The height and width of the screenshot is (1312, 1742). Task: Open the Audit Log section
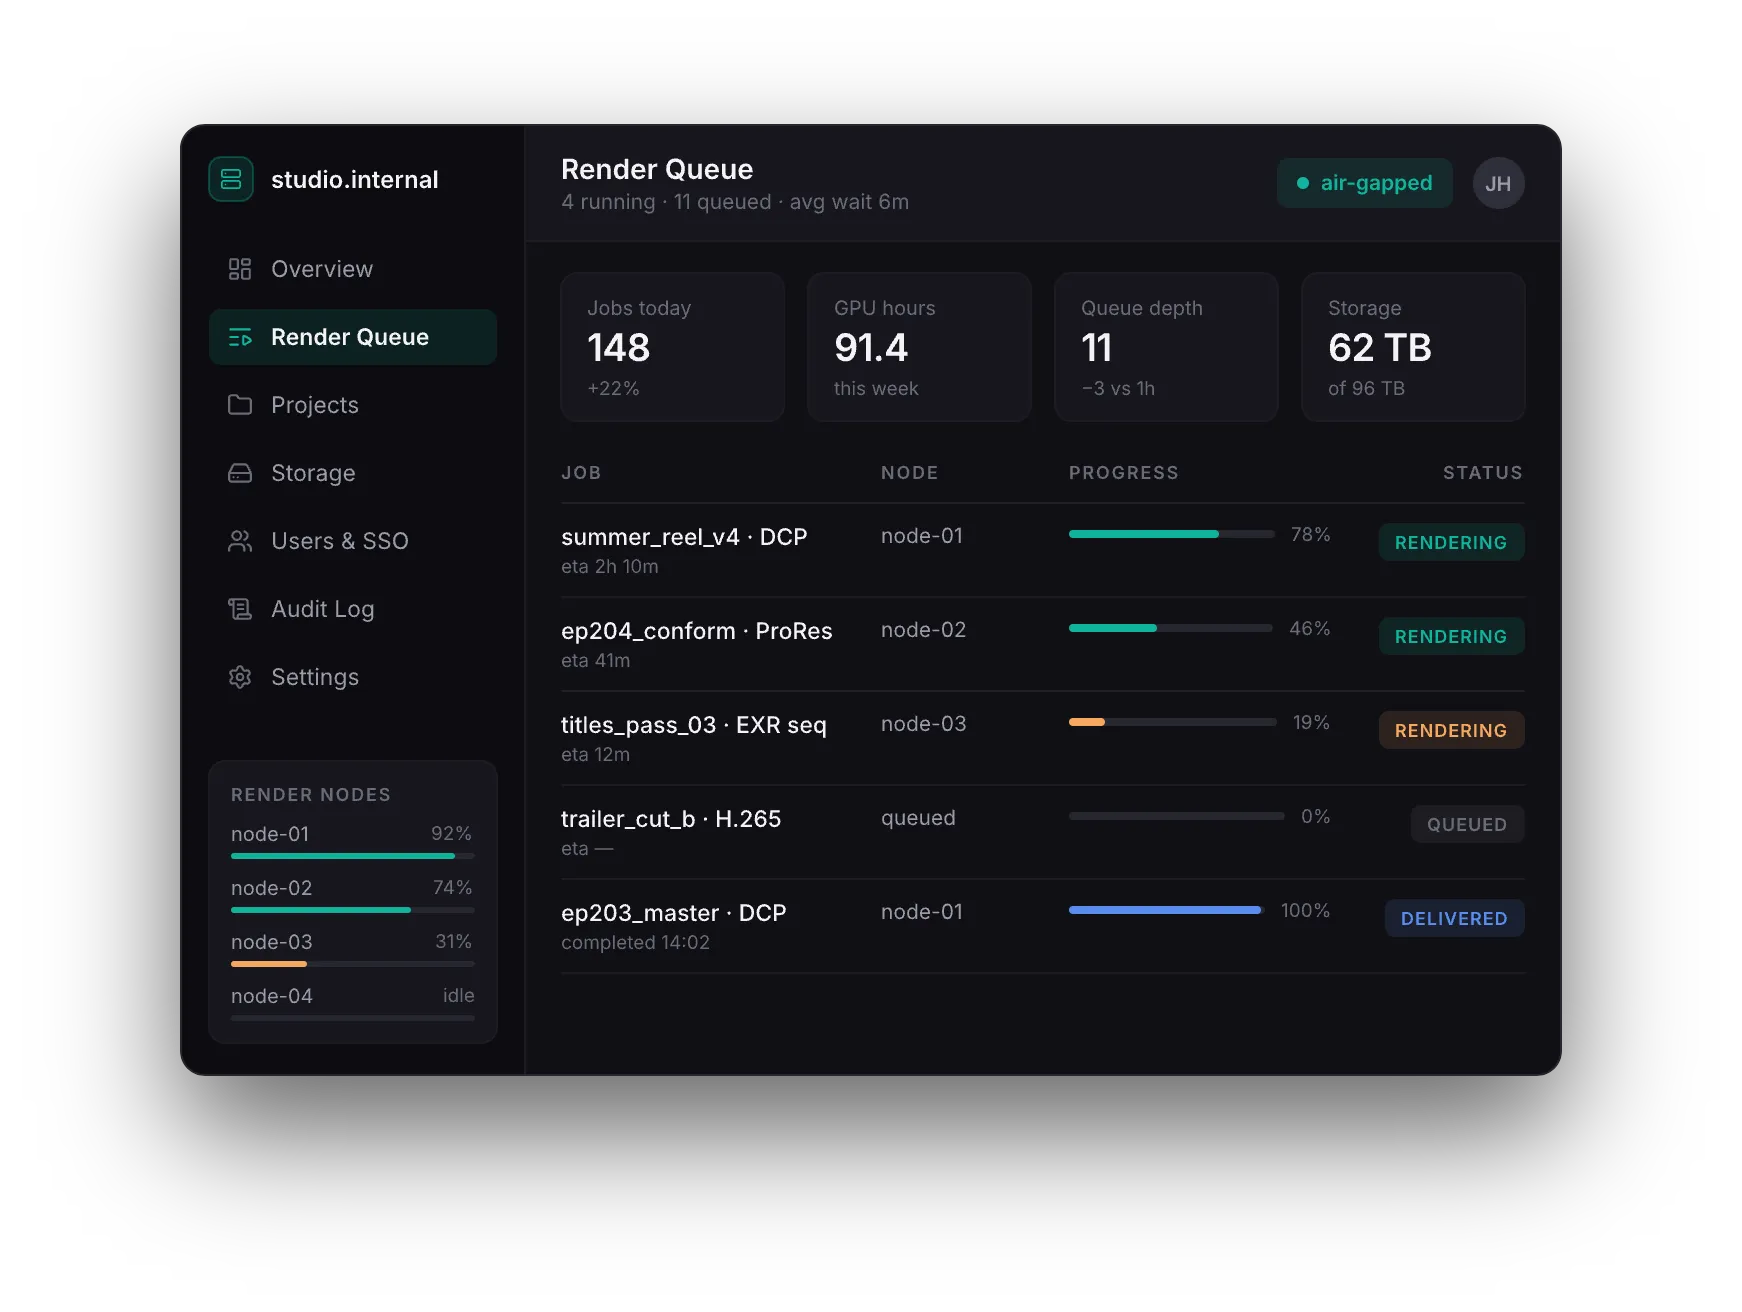pyautogui.click(x=353, y=609)
